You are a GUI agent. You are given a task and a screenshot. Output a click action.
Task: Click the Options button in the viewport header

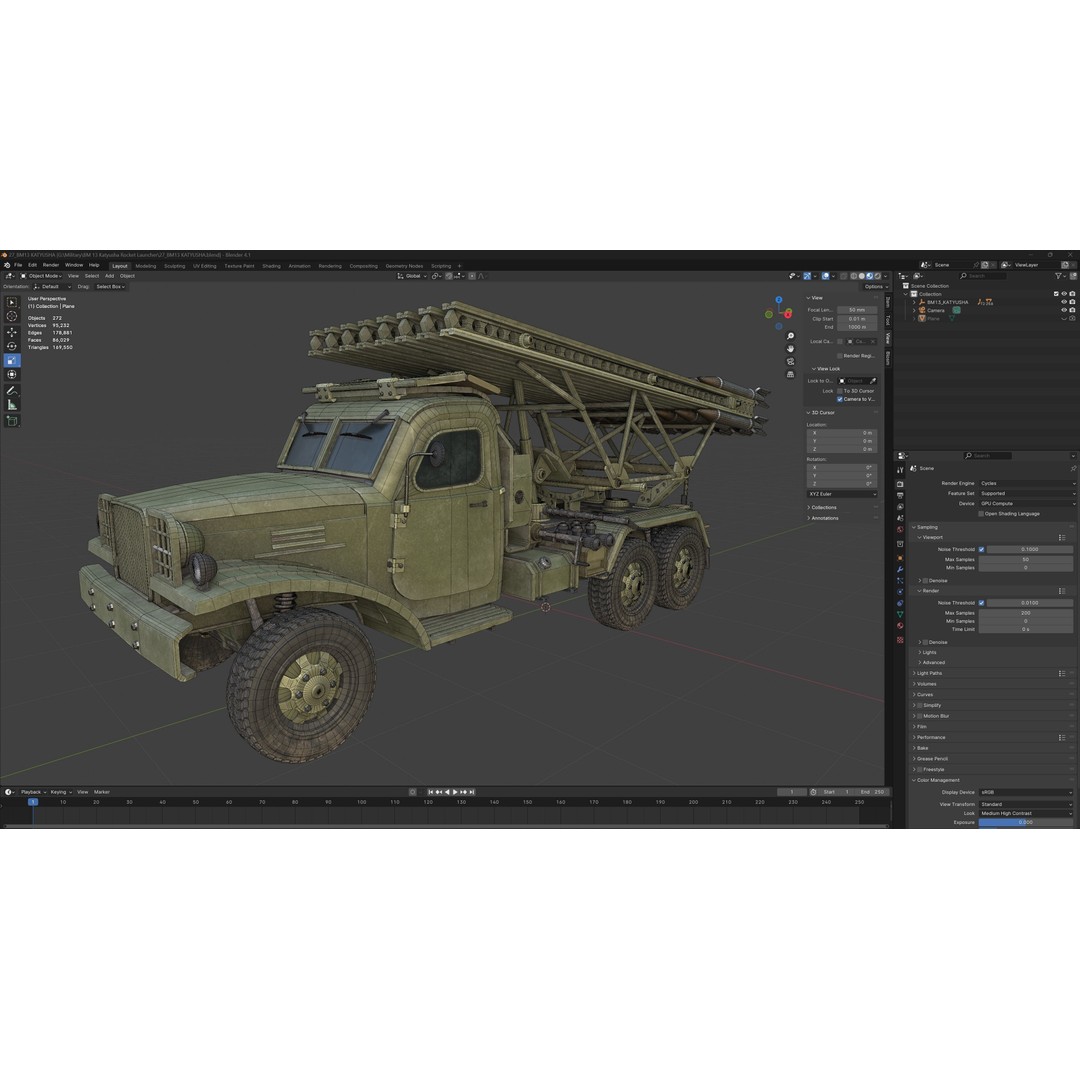click(x=876, y=285)
